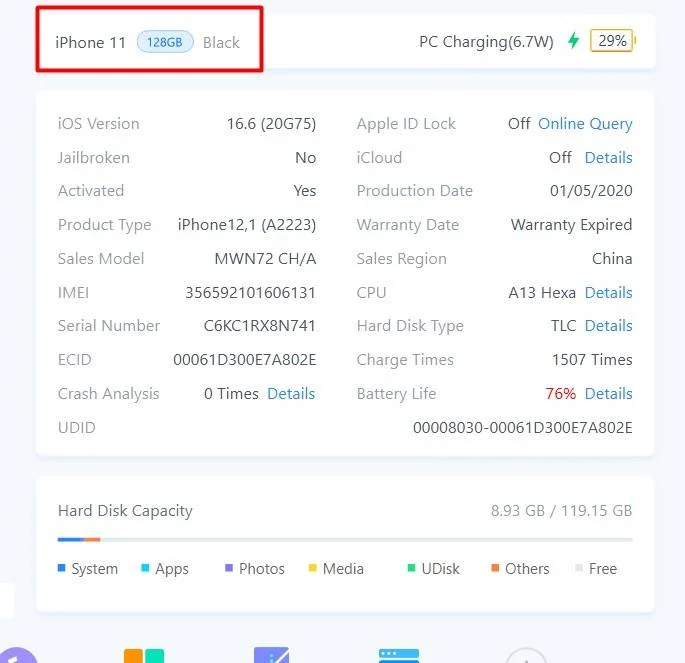Open Hard Disk Type Details link

tap(608, 325)
